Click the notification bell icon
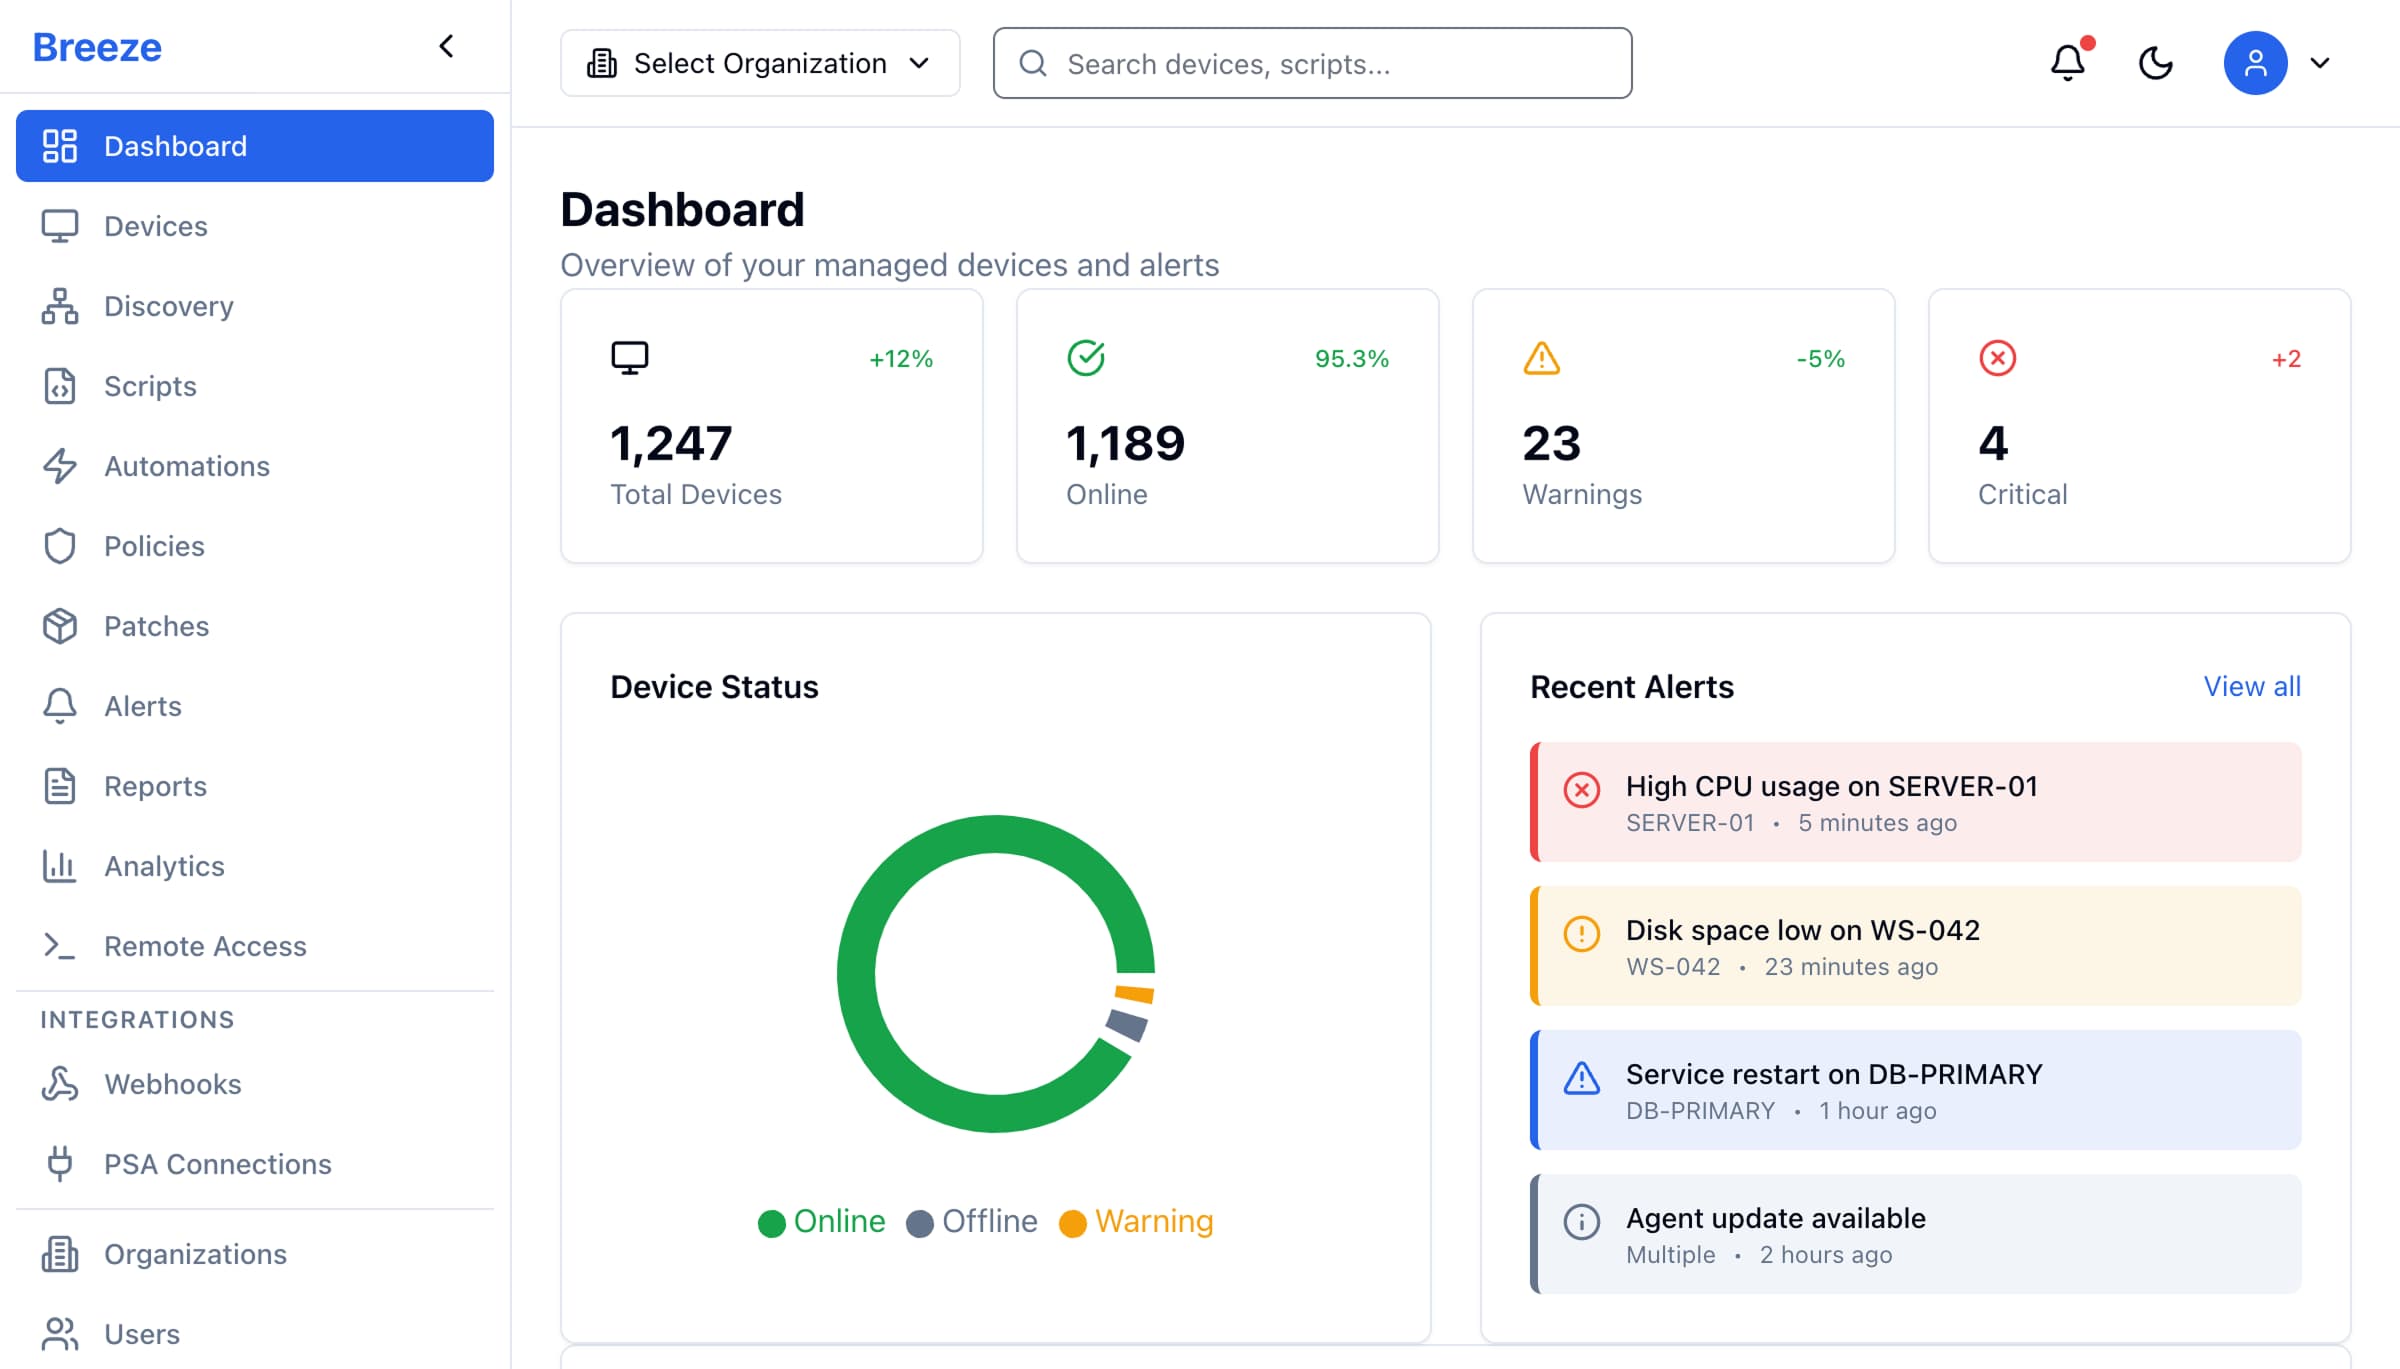 [x=2067, y=63]
